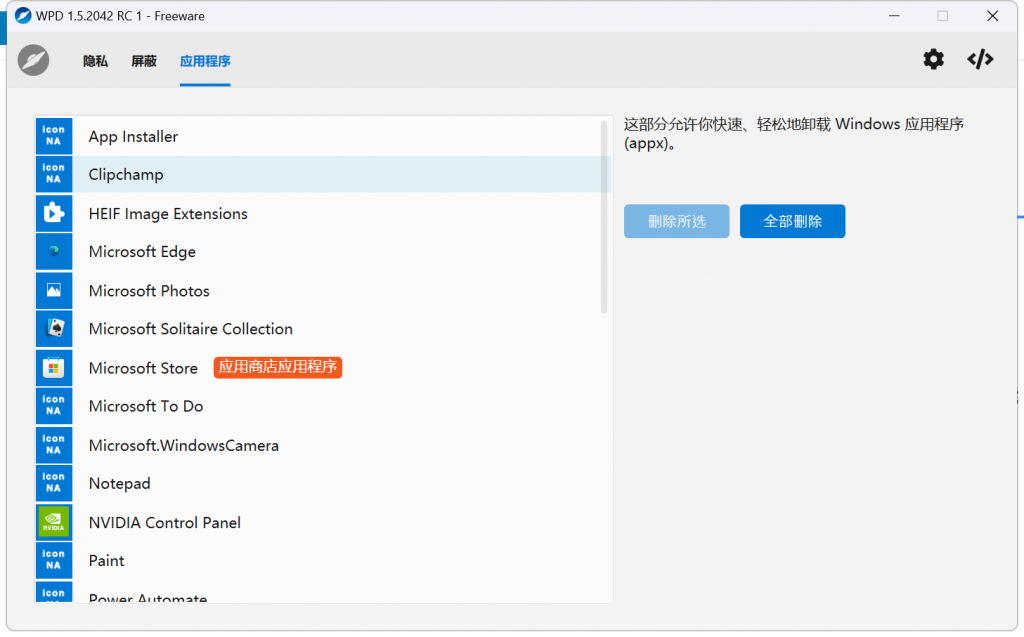Select Microsoft.WindowsCamera in the list

323,445
